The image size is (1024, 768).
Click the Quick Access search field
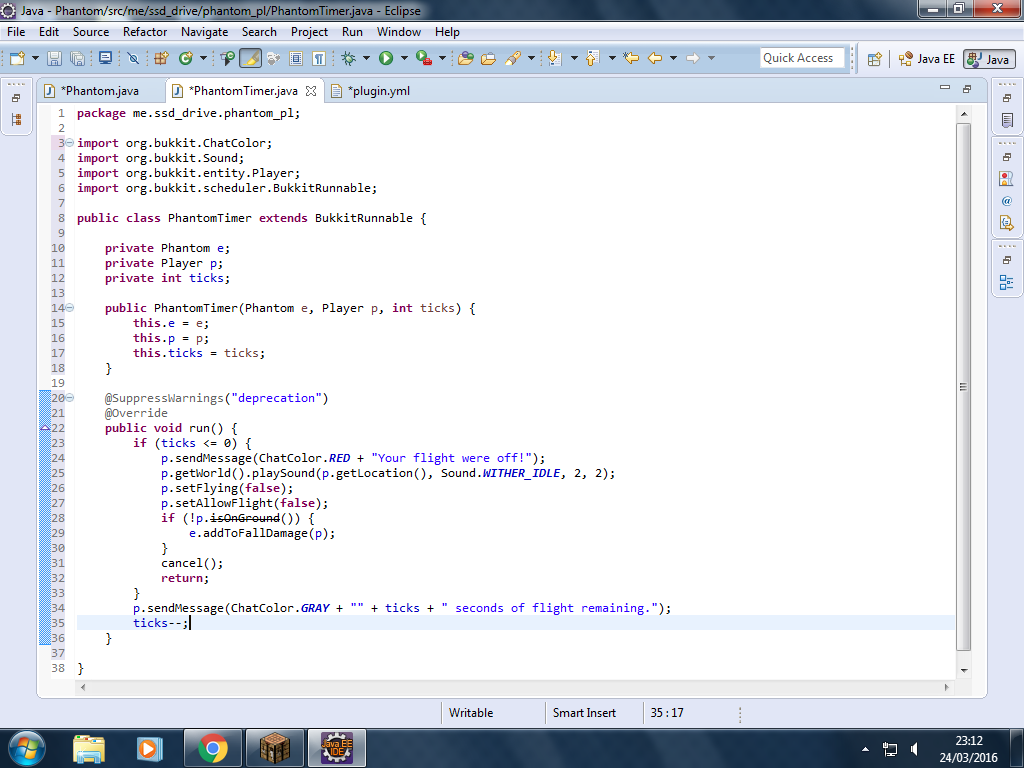[x=802, y=58]
